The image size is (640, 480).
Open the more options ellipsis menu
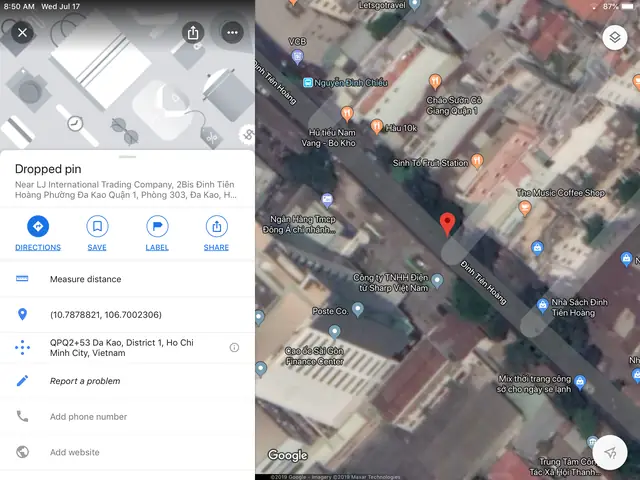point(232,32)
